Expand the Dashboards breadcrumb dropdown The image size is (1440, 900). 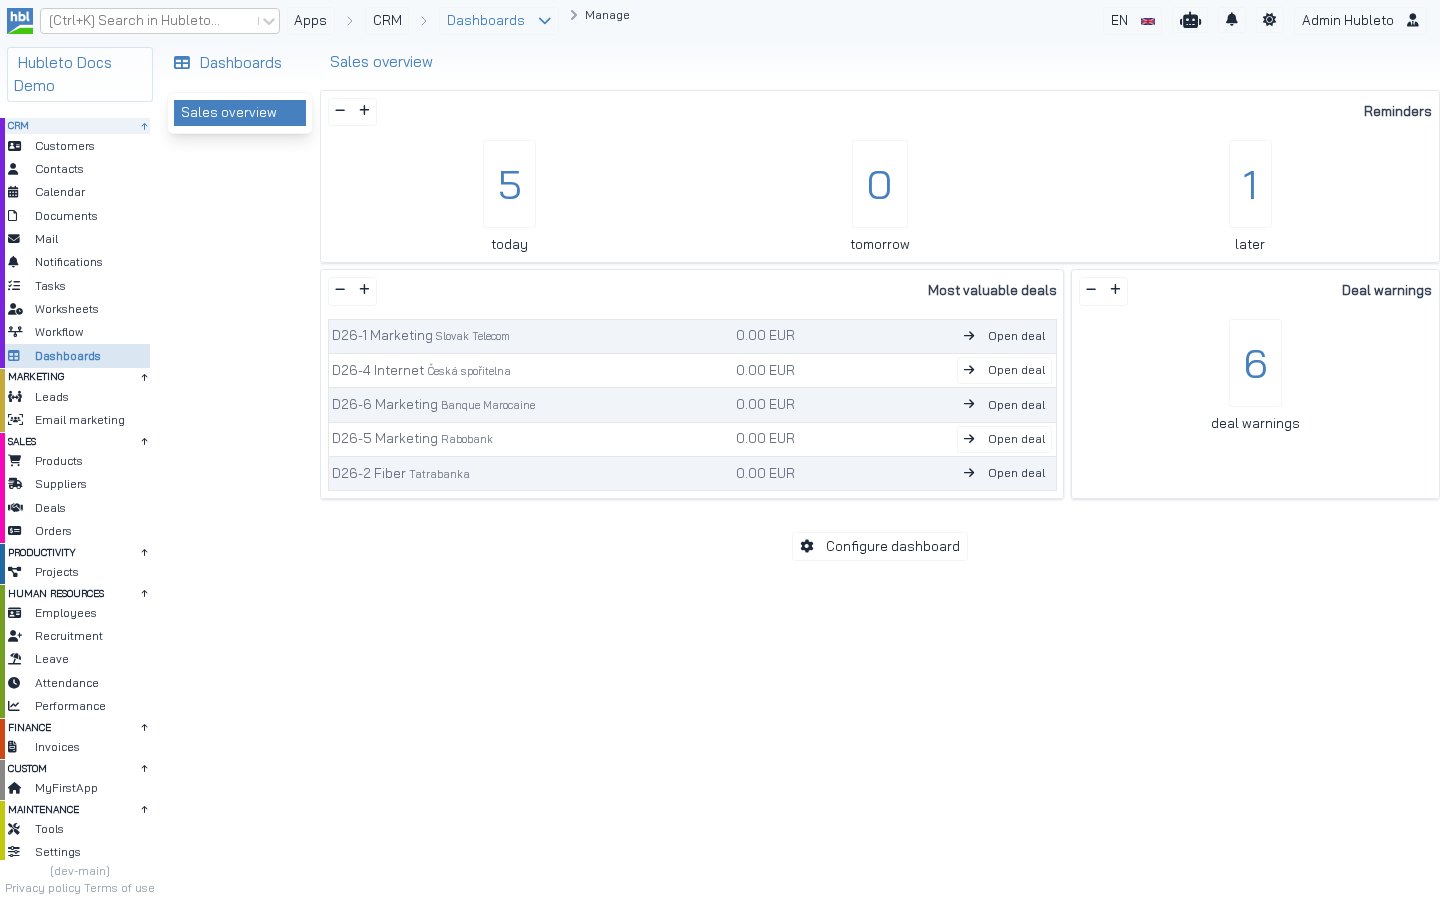pos(545,21)
